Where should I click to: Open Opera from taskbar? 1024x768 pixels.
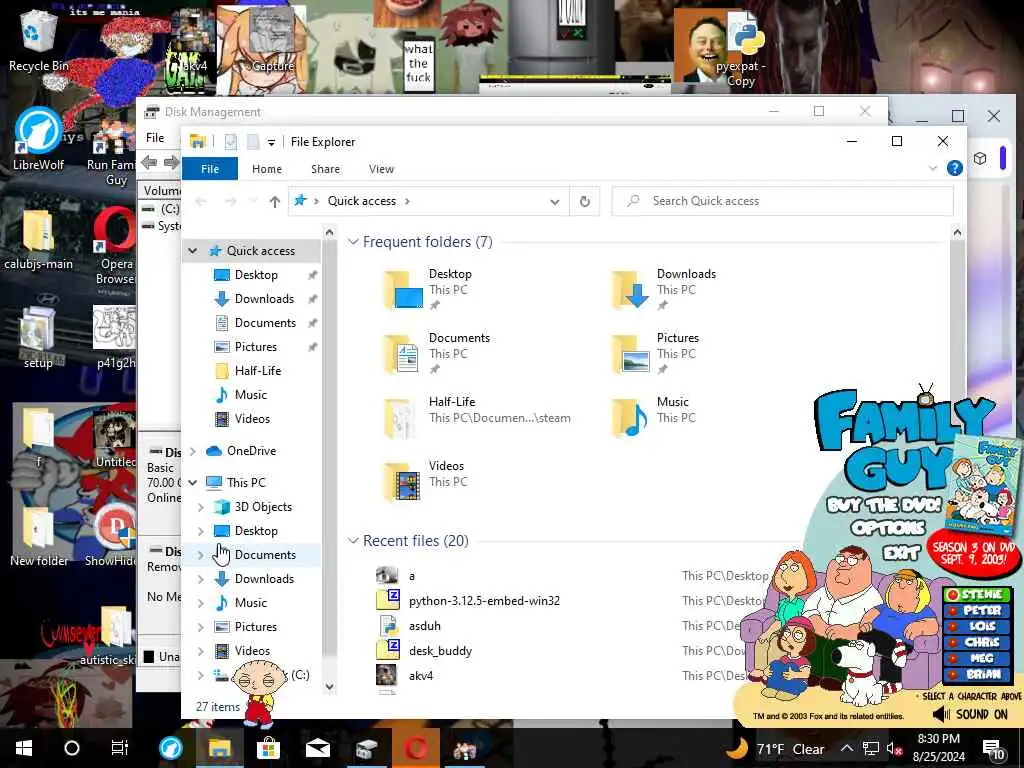[416, 748]
